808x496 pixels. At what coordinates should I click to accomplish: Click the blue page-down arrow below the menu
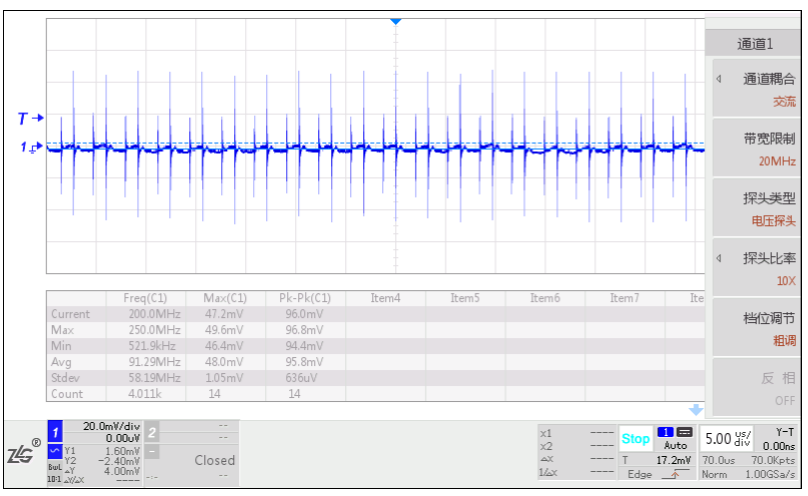pos(696,410)
